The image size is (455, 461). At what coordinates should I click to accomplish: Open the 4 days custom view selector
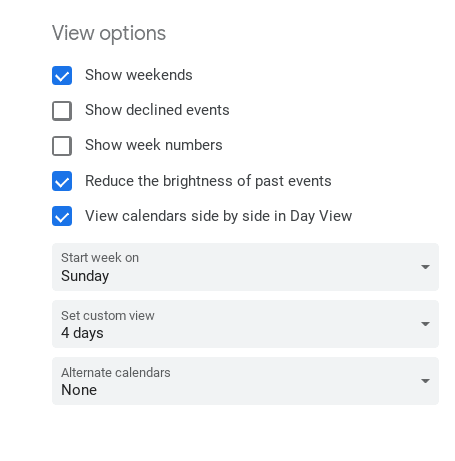pos(245,324)
